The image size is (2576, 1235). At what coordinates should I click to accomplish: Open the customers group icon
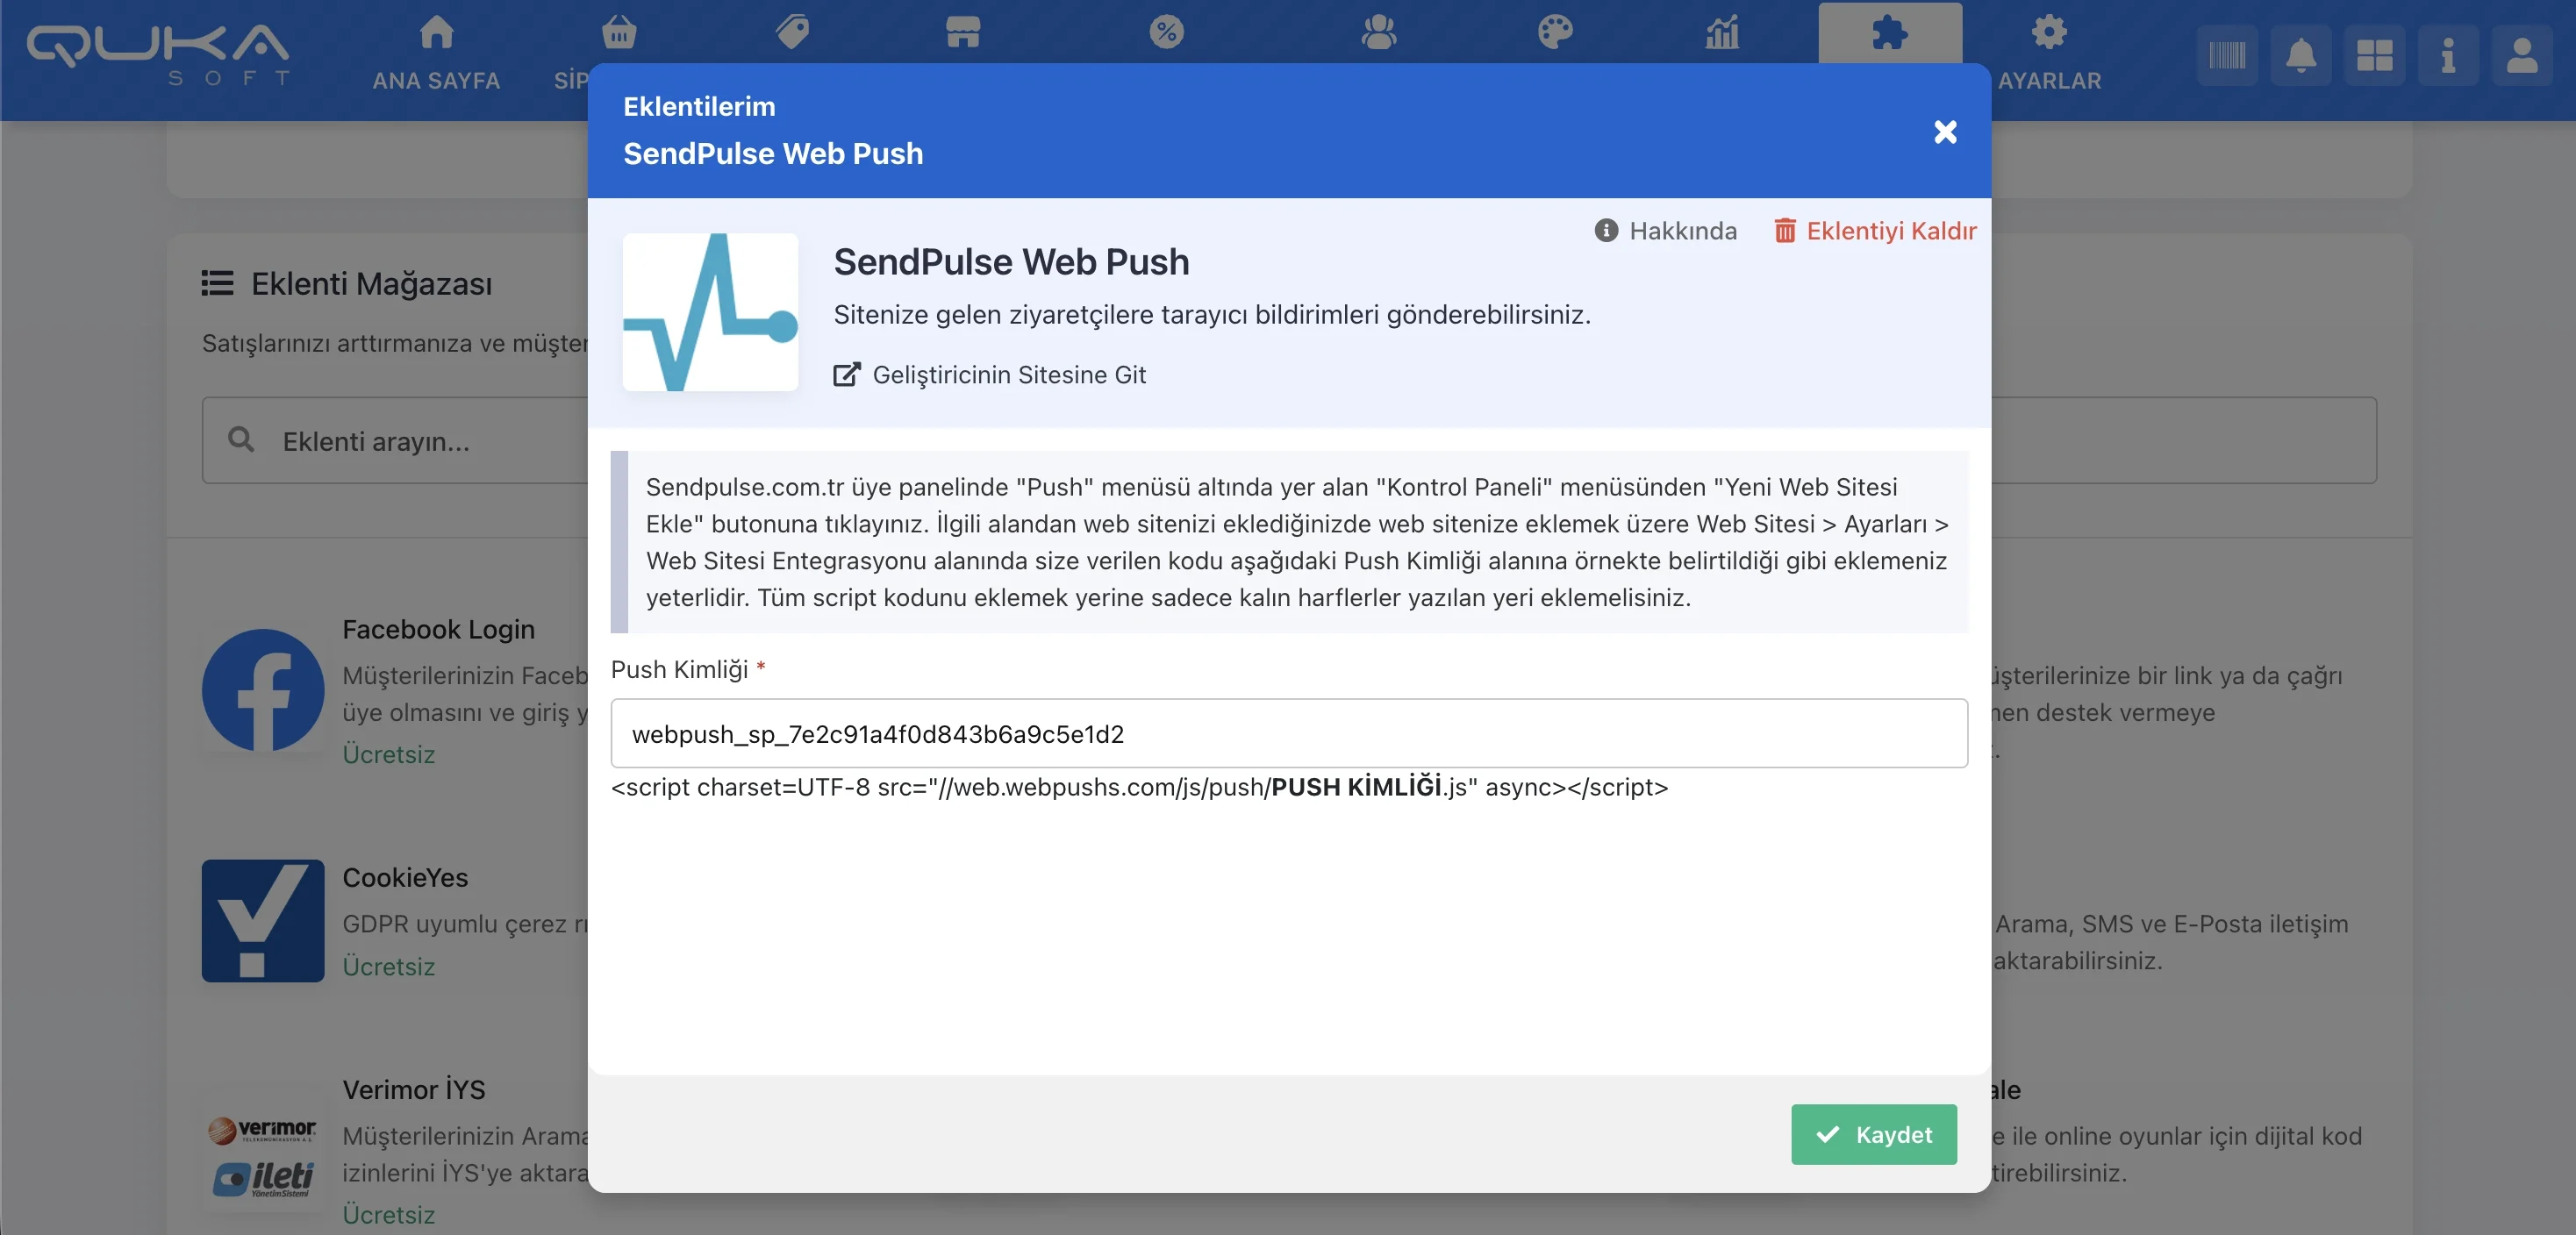[x=1378, y=32]
